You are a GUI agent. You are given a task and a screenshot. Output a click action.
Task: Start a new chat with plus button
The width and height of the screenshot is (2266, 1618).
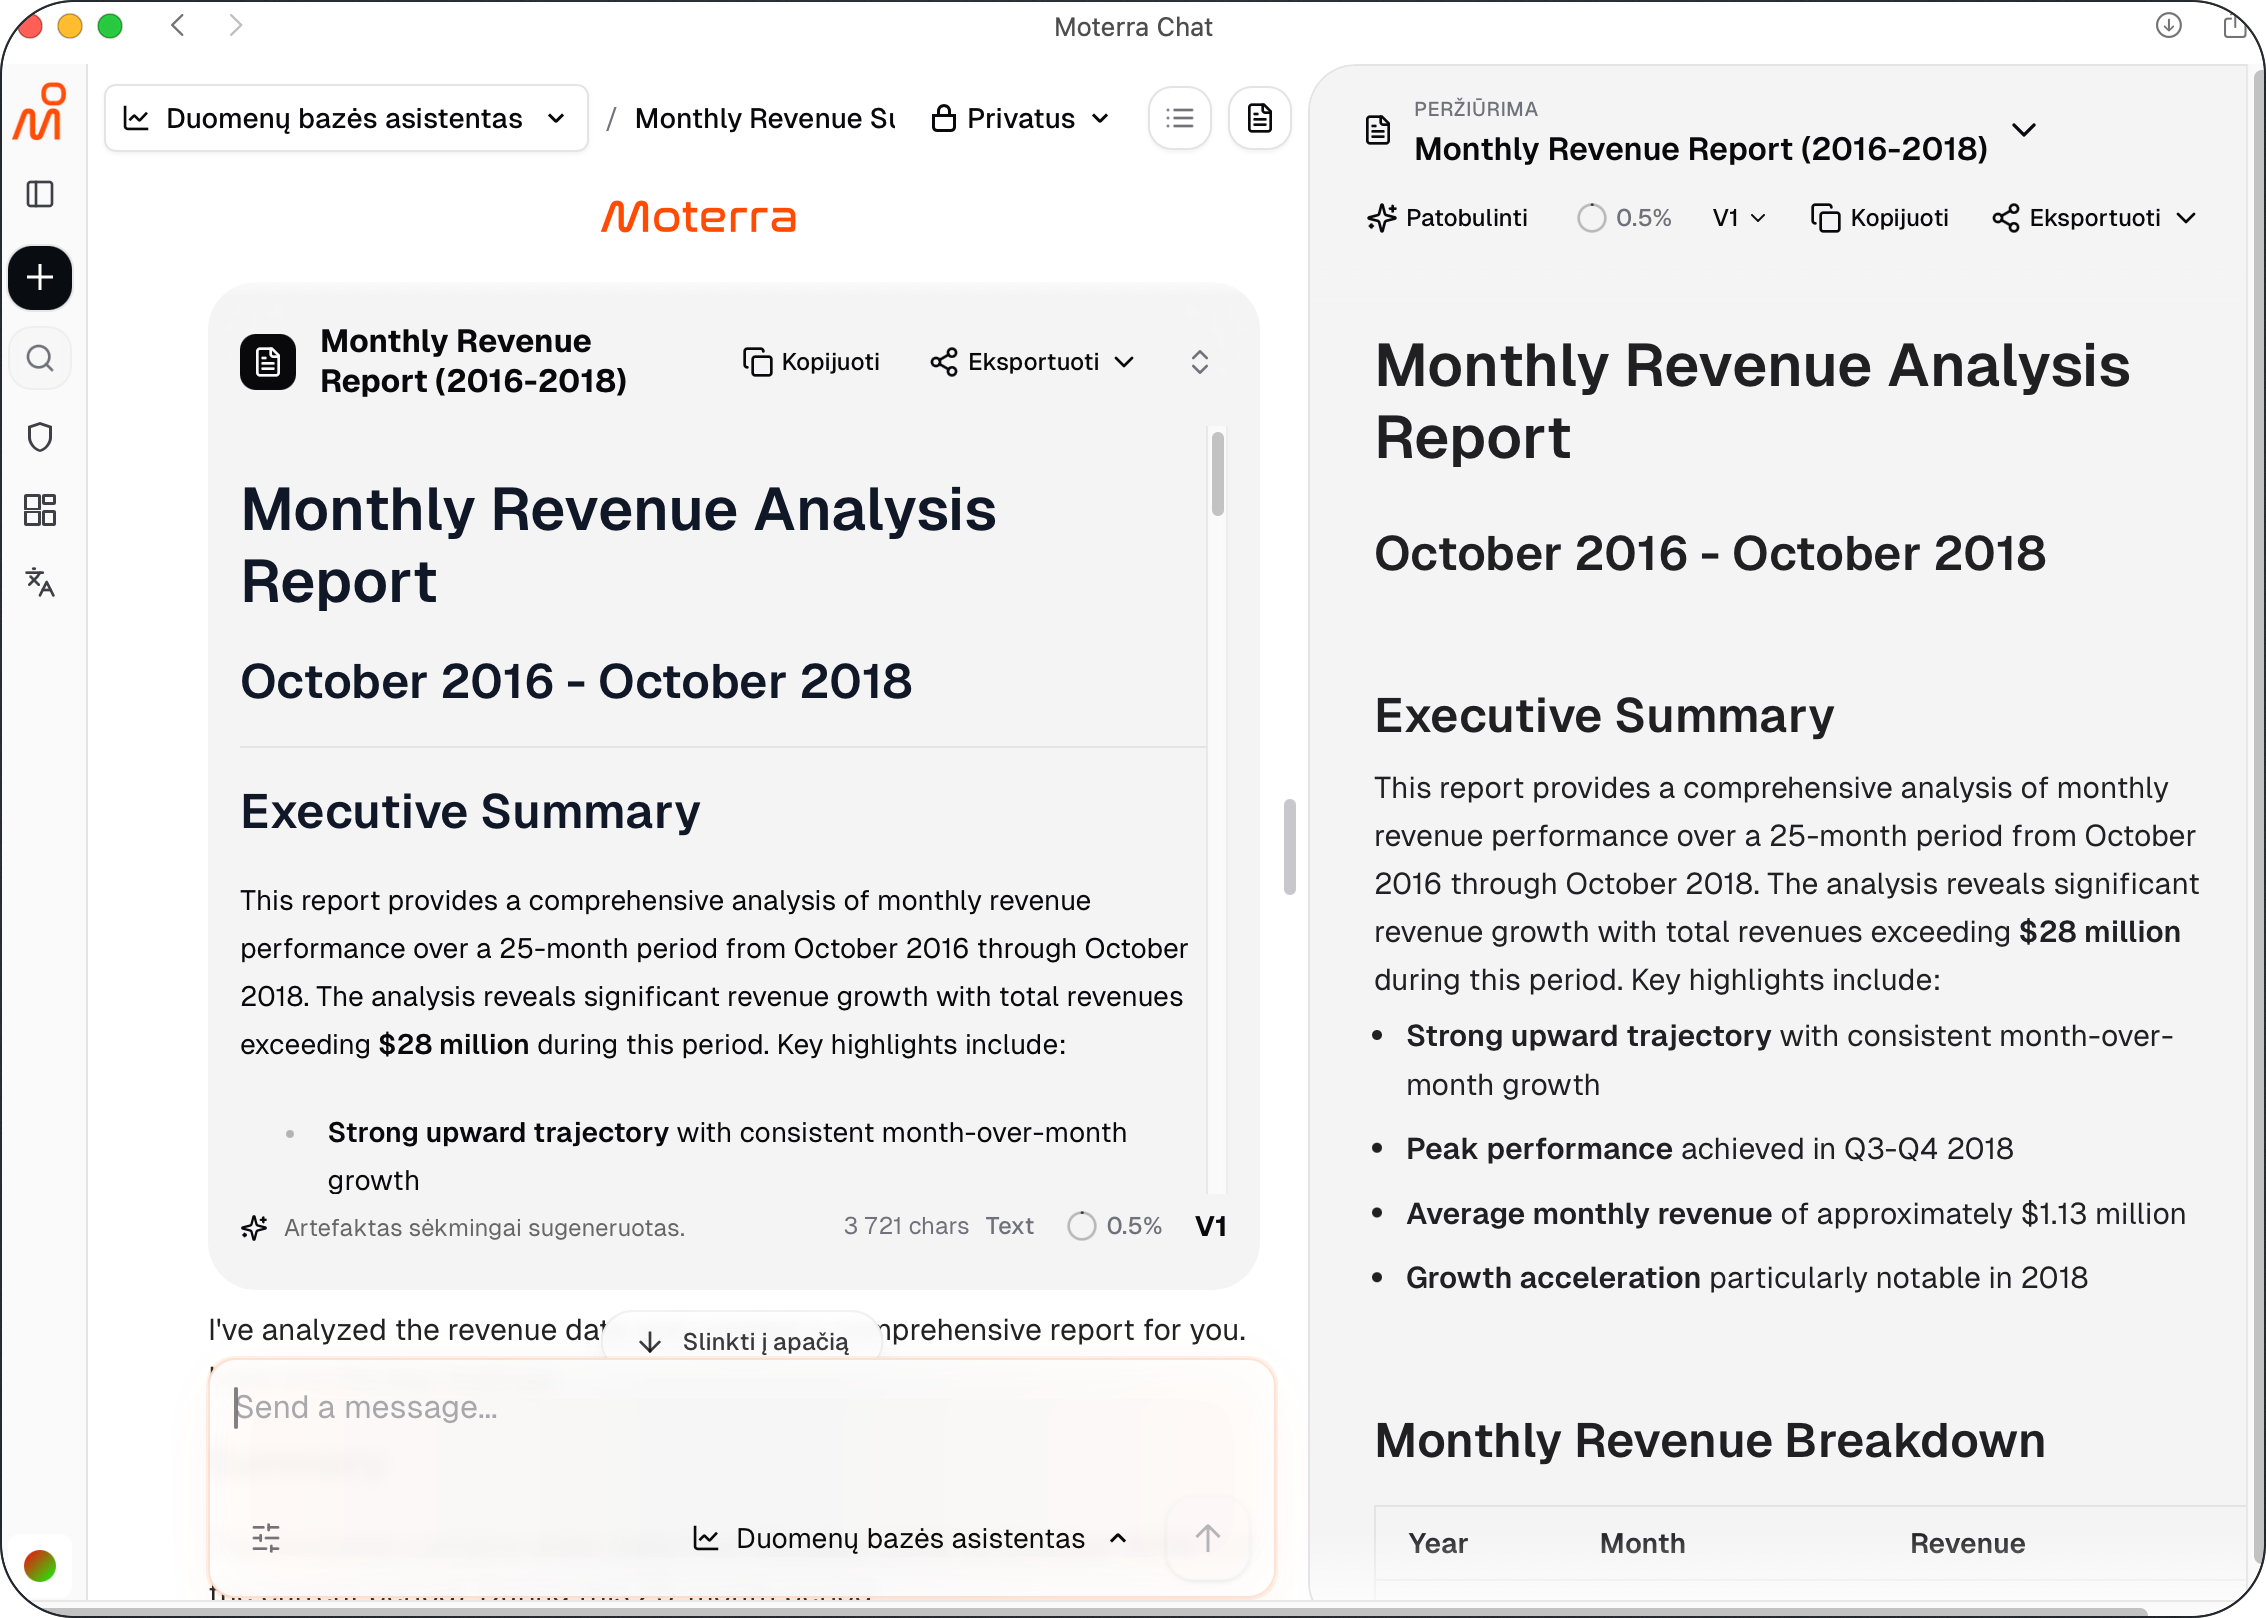point(40,277)
